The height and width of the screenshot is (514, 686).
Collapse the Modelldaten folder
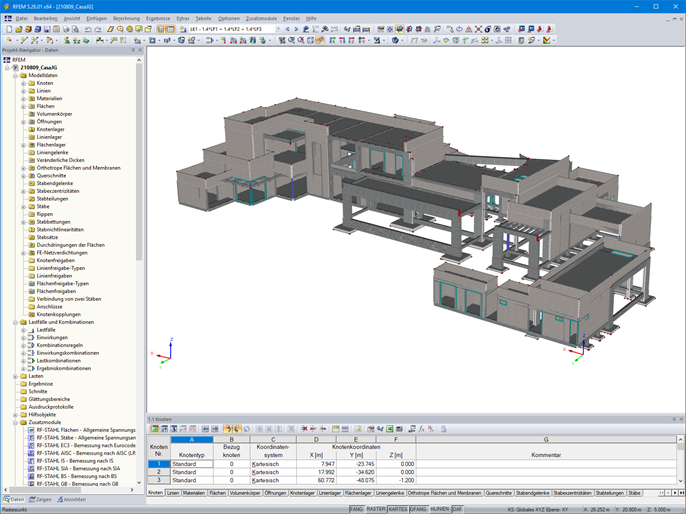click(15, 75)
